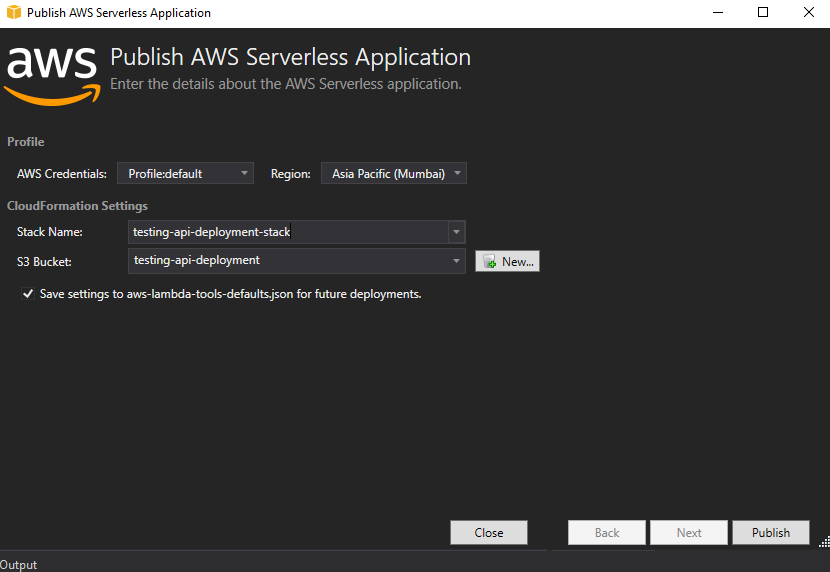
Task: Minimize the Publish AWS Serverless Application window
Action: pos(718,12)
